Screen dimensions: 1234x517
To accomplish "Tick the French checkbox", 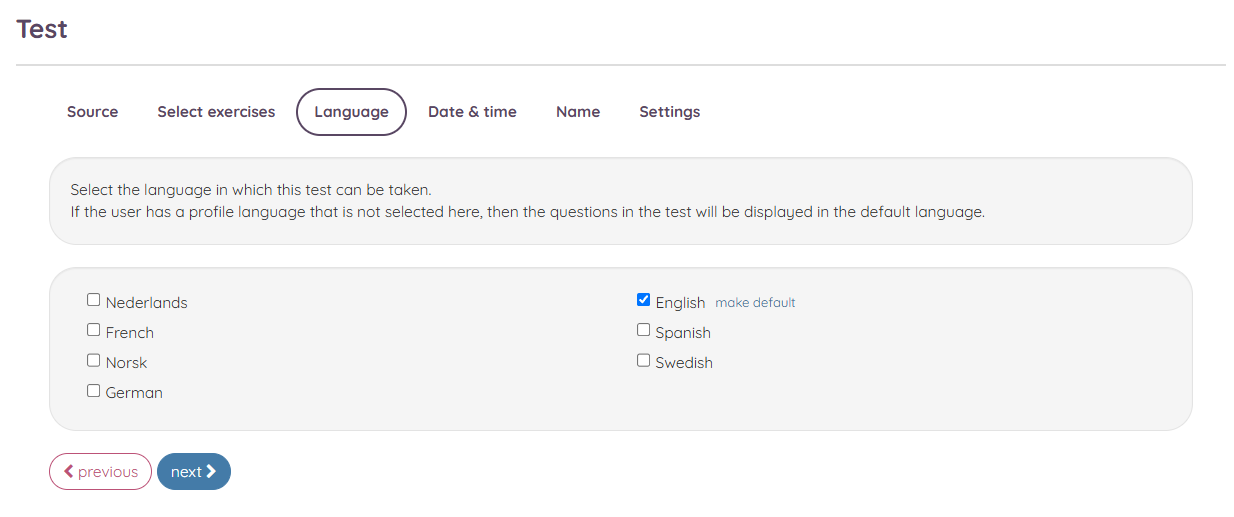I will click(x=93, y=330).
